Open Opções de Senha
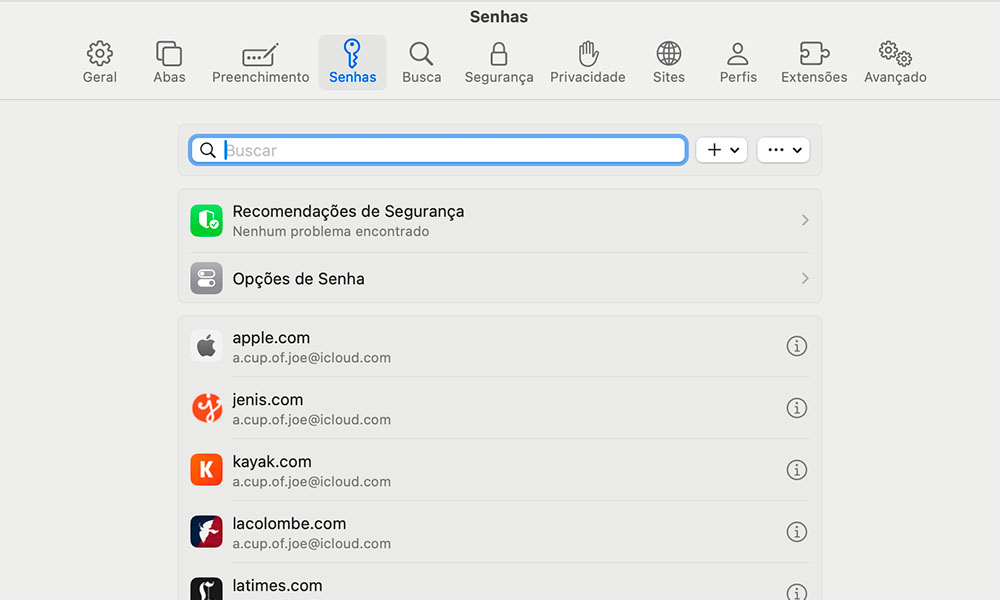 [x=500, y=278]
